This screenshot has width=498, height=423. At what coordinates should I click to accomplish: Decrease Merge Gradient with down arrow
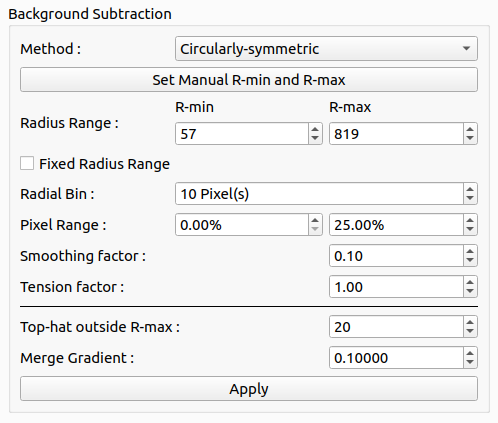[x=470, y=362]
